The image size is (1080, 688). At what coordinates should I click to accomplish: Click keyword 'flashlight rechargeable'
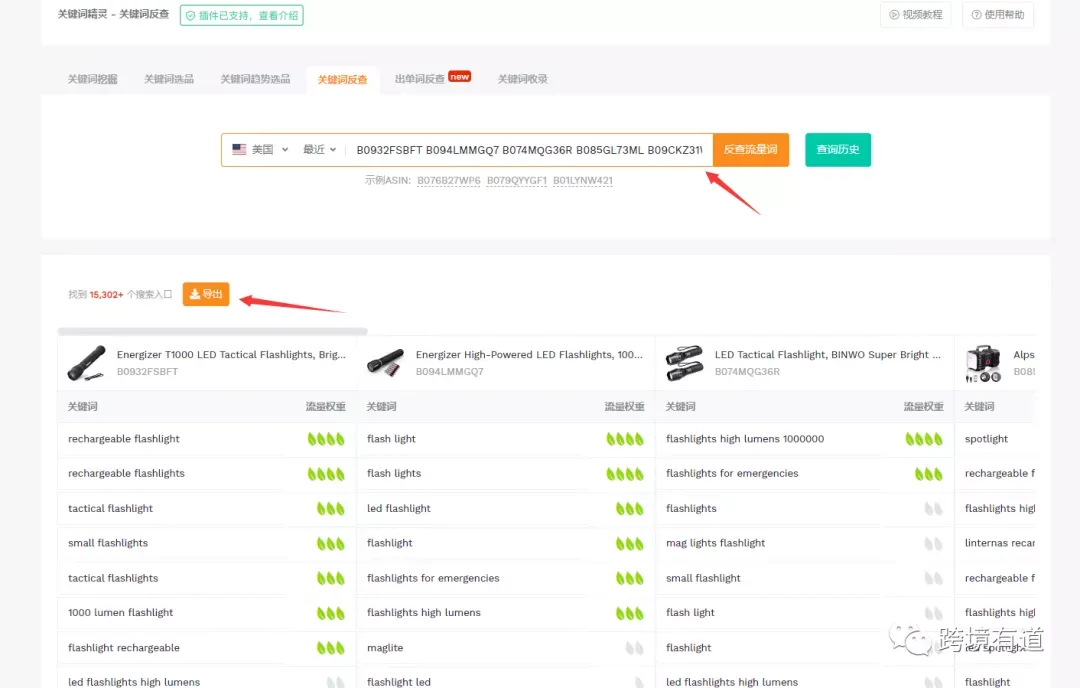[124, 647]
